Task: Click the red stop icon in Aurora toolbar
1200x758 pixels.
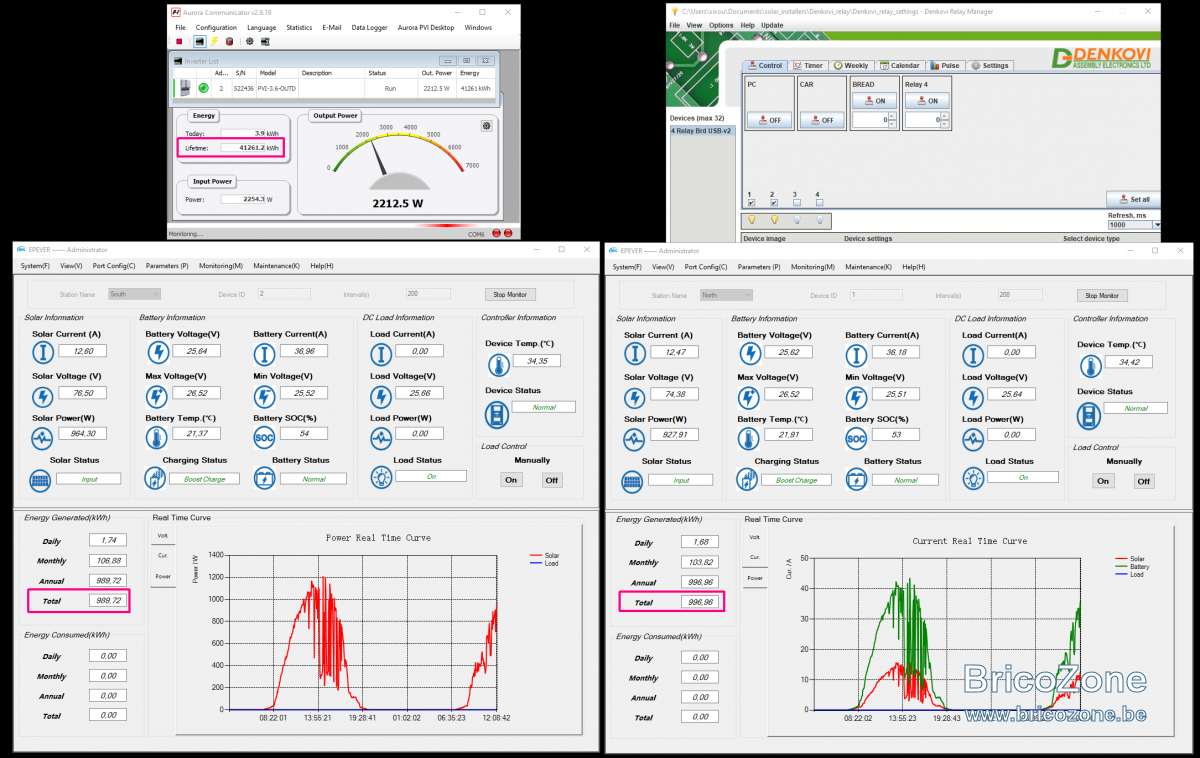Action: pyautogui.click(x=179, y=42)
